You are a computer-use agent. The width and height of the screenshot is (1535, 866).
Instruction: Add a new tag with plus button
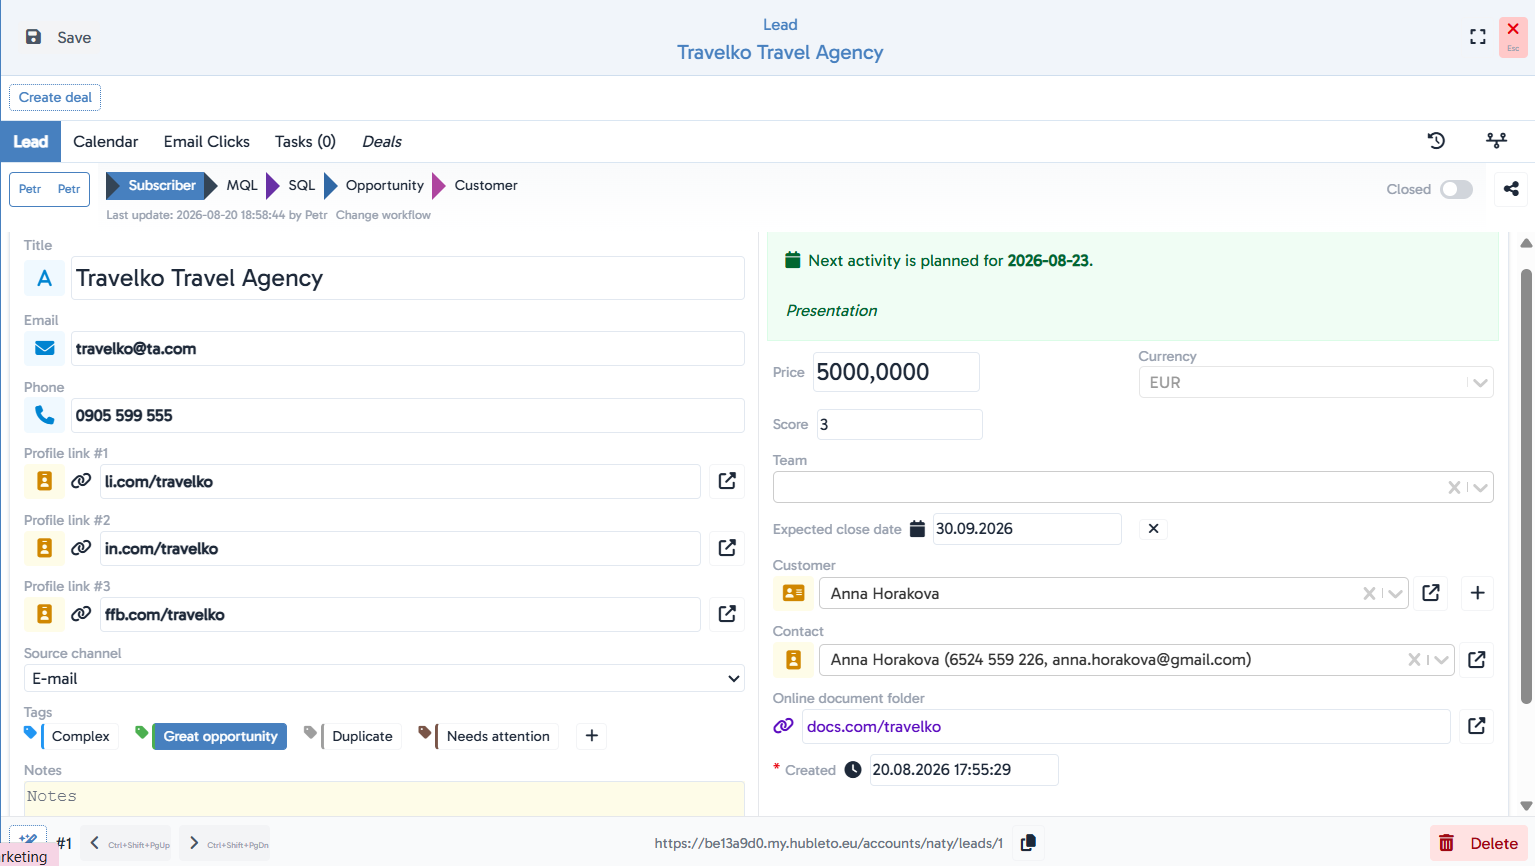(x=592, y=736)
